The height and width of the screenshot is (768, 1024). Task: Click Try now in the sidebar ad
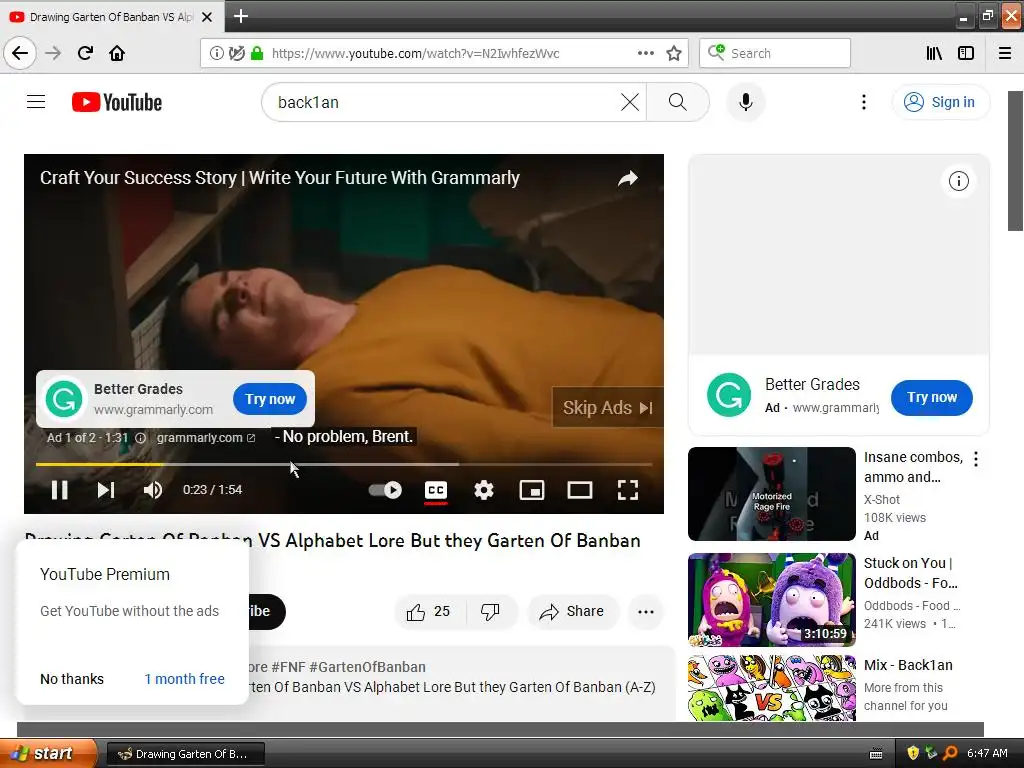click(x=931, y=397)
